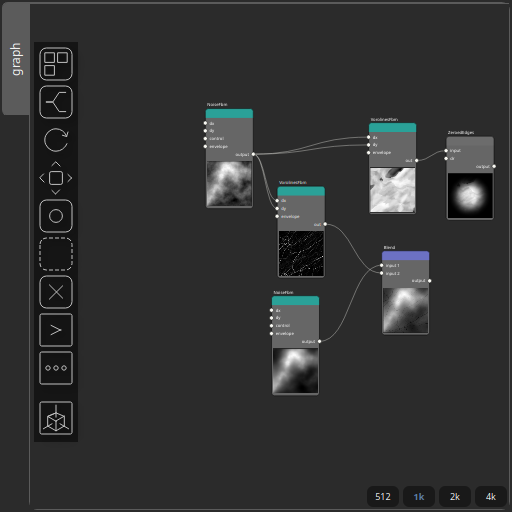Click the dashed rectangle selection icon
Screen dimensions: 512x512
click(x=56, y=254)
